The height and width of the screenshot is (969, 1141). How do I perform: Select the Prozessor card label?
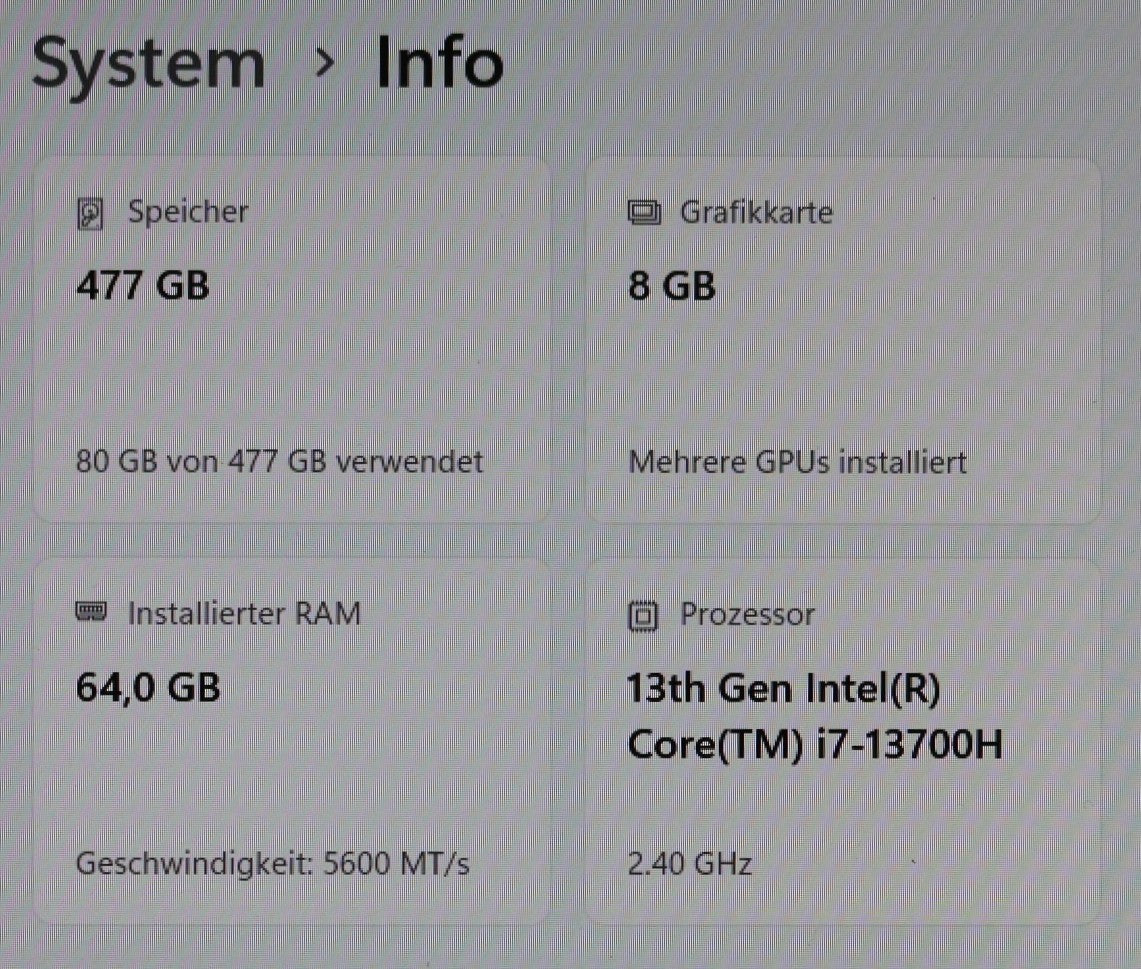tap(747, 614)
